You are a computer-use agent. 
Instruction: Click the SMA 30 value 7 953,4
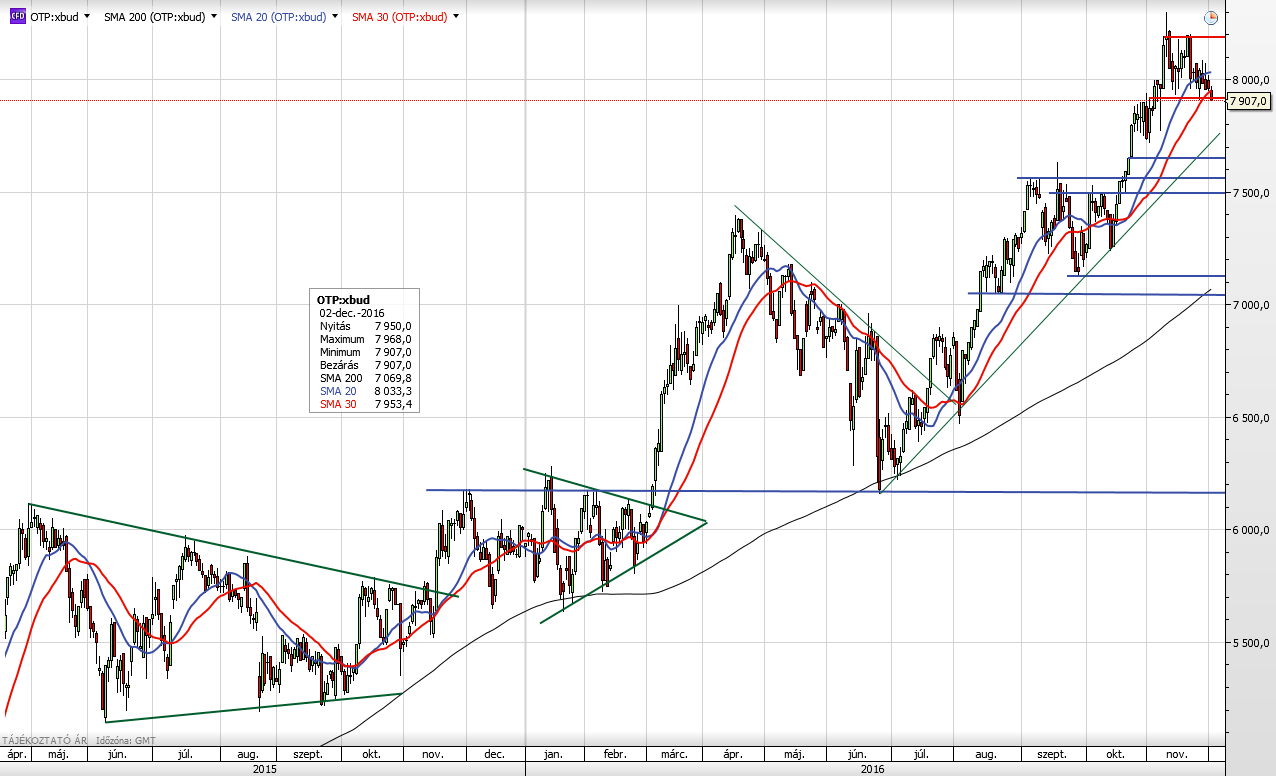(x=393, y=404)
